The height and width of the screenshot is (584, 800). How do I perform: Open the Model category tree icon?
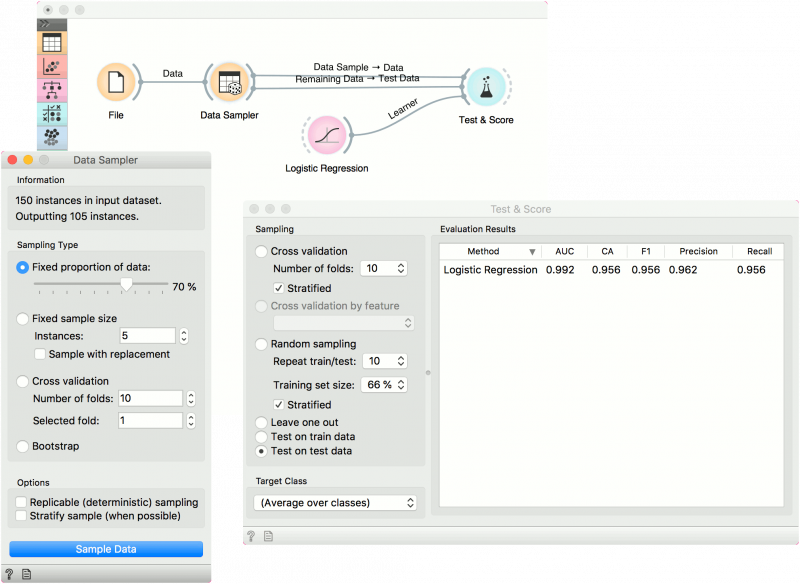pos(51,91)
